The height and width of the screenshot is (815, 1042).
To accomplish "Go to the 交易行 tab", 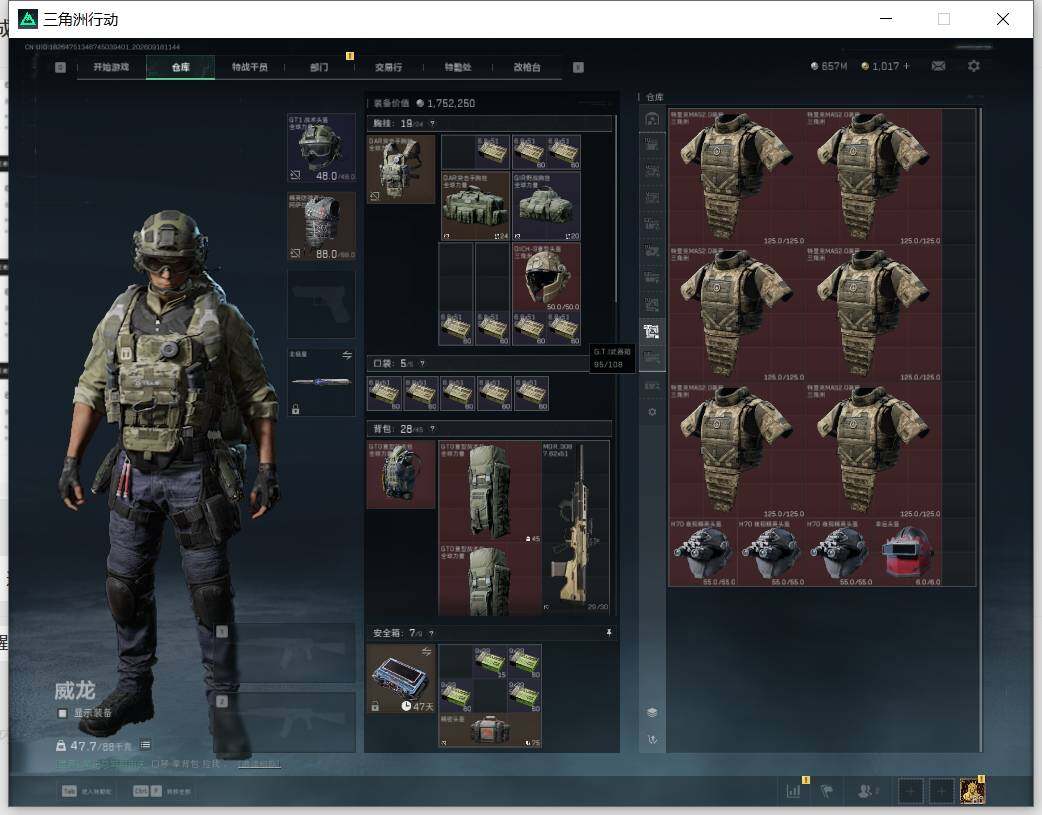I will (388, 67).
